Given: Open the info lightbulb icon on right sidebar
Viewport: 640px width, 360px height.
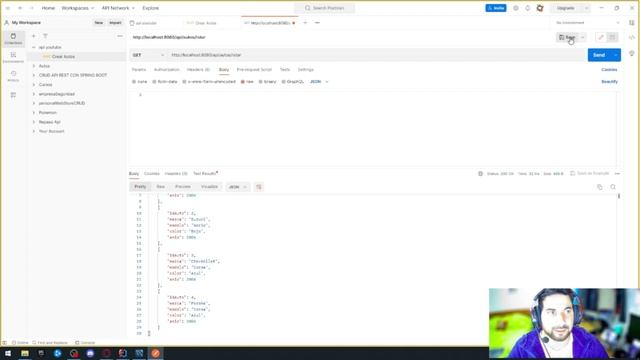Looking at the screenshot, I should point(631,53).
